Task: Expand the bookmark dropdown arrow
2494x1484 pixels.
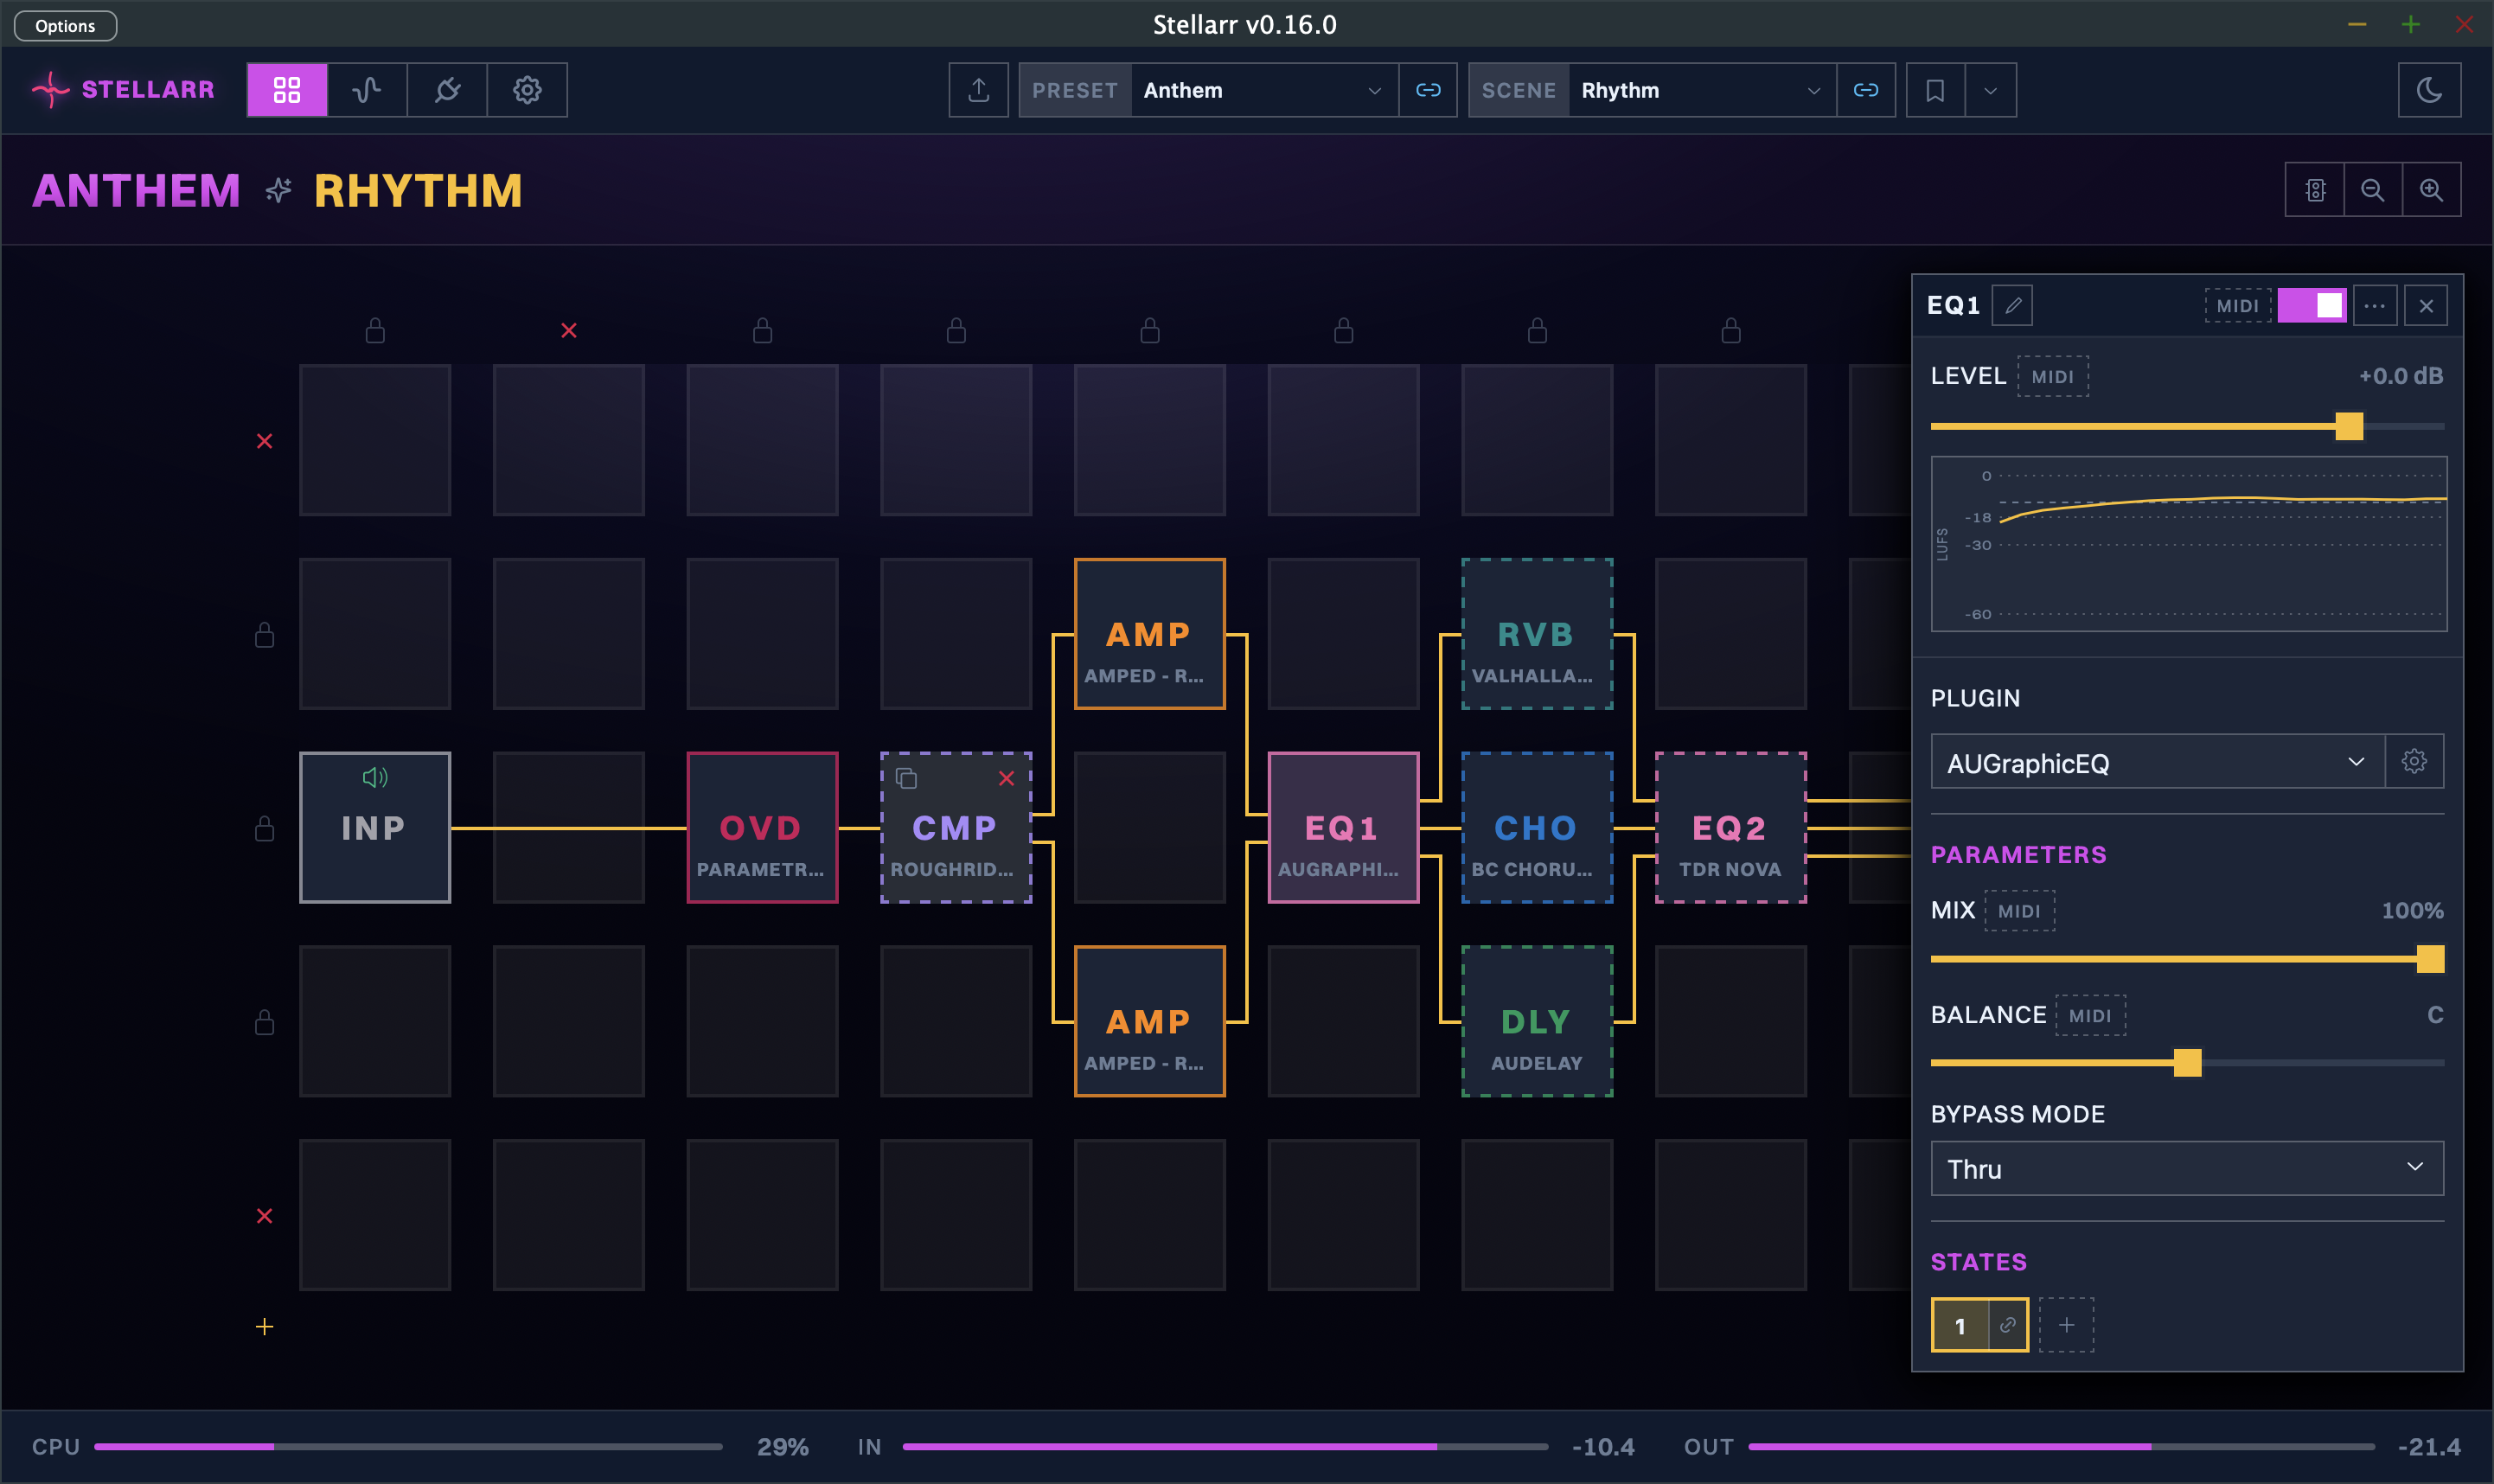Action: (x=1991, y=90)
